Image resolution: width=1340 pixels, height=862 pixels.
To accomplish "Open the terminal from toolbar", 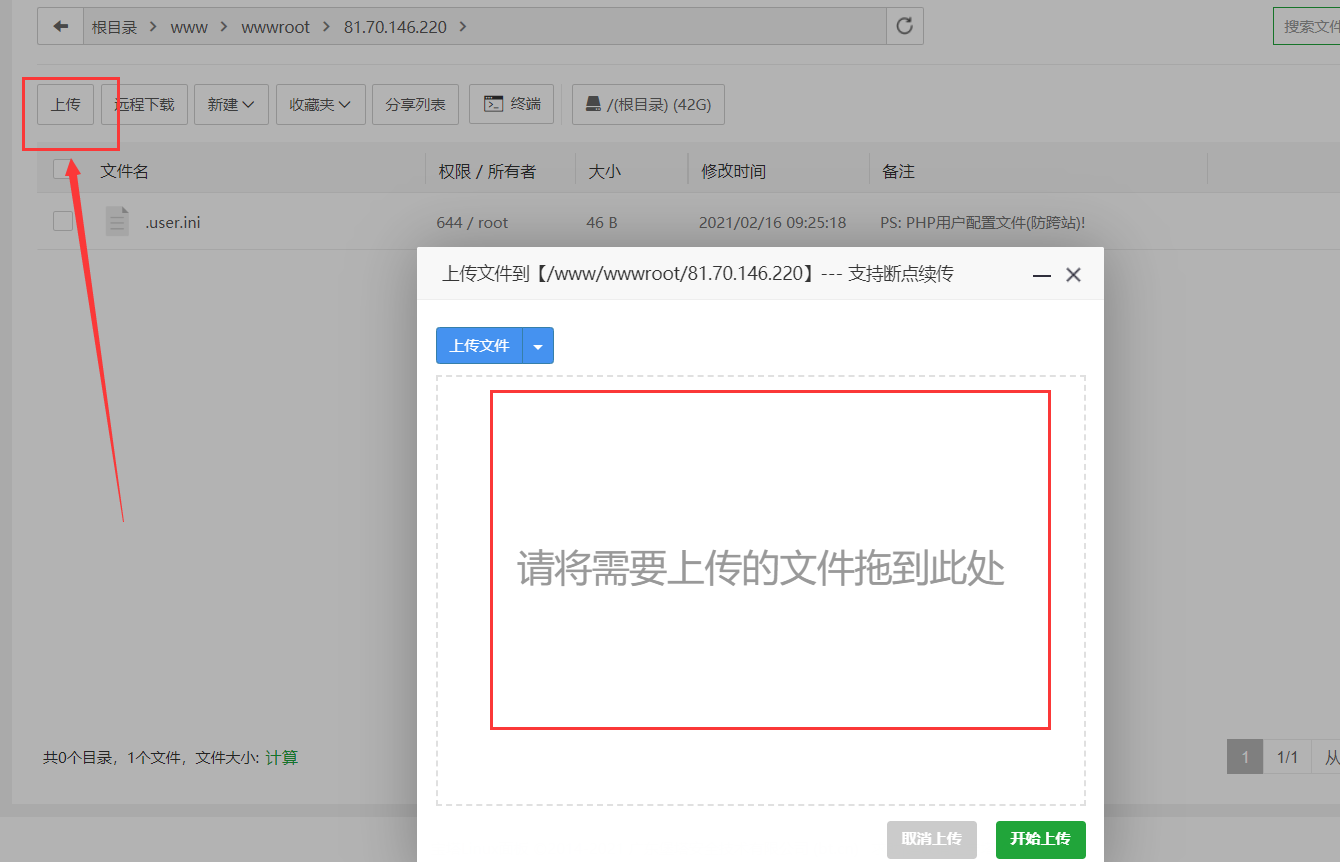I will coord(511,104).
